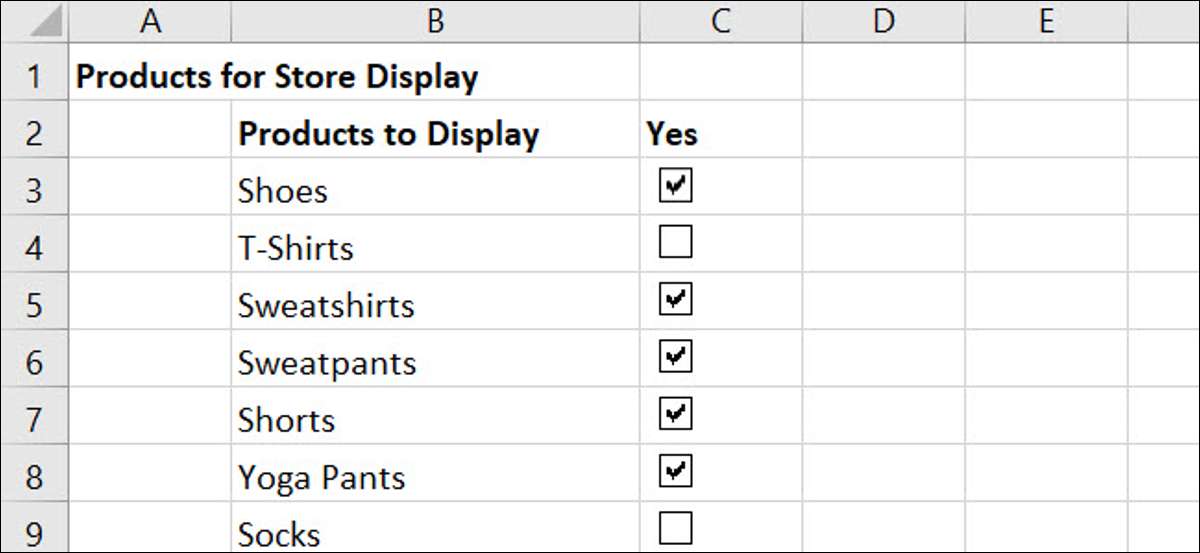
Task: Toggle the Sweatpants checkbox
Action: pyautogui.click(x=676, y=356)
